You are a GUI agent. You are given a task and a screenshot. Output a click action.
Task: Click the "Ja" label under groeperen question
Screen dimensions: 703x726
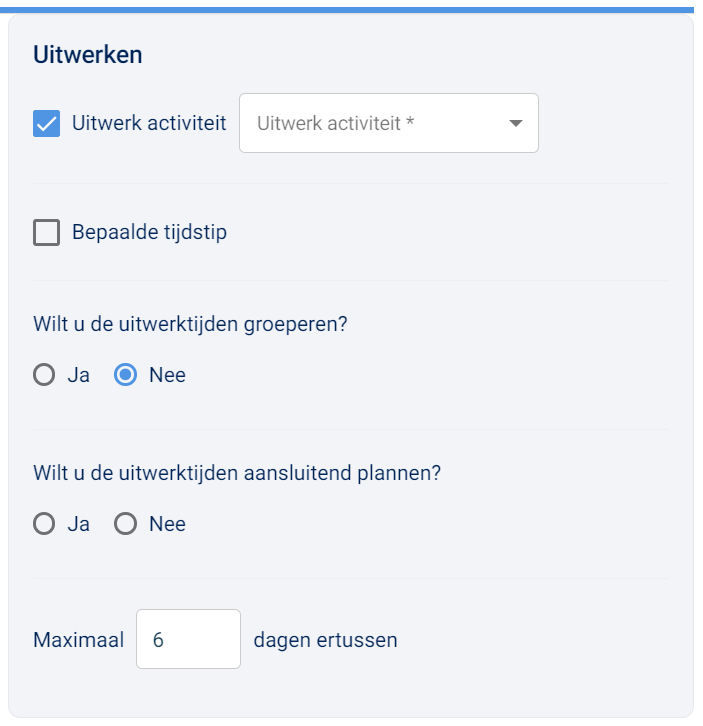pos(78,375)
